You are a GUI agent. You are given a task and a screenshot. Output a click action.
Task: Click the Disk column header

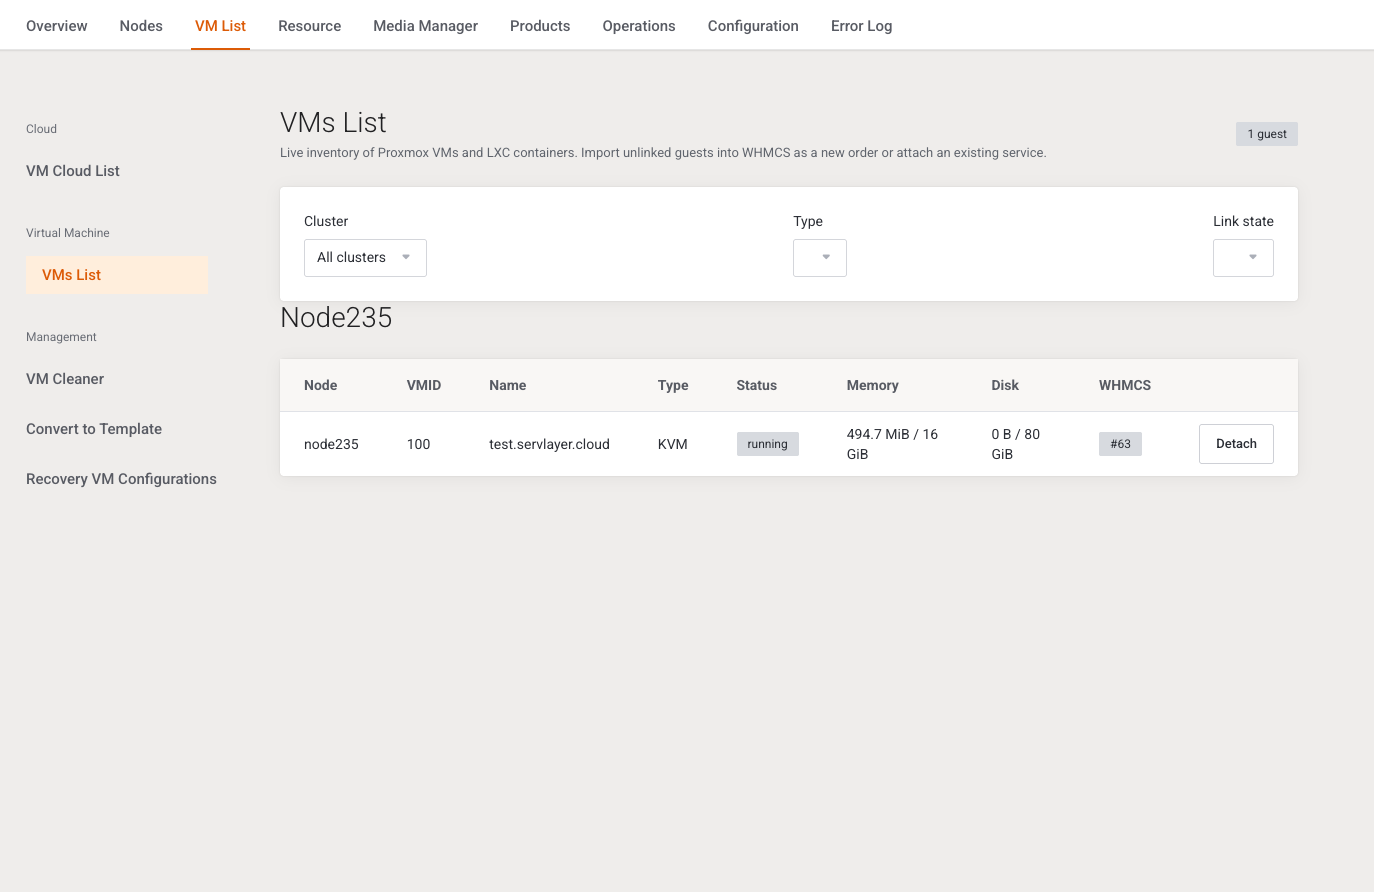[1005, 385]
